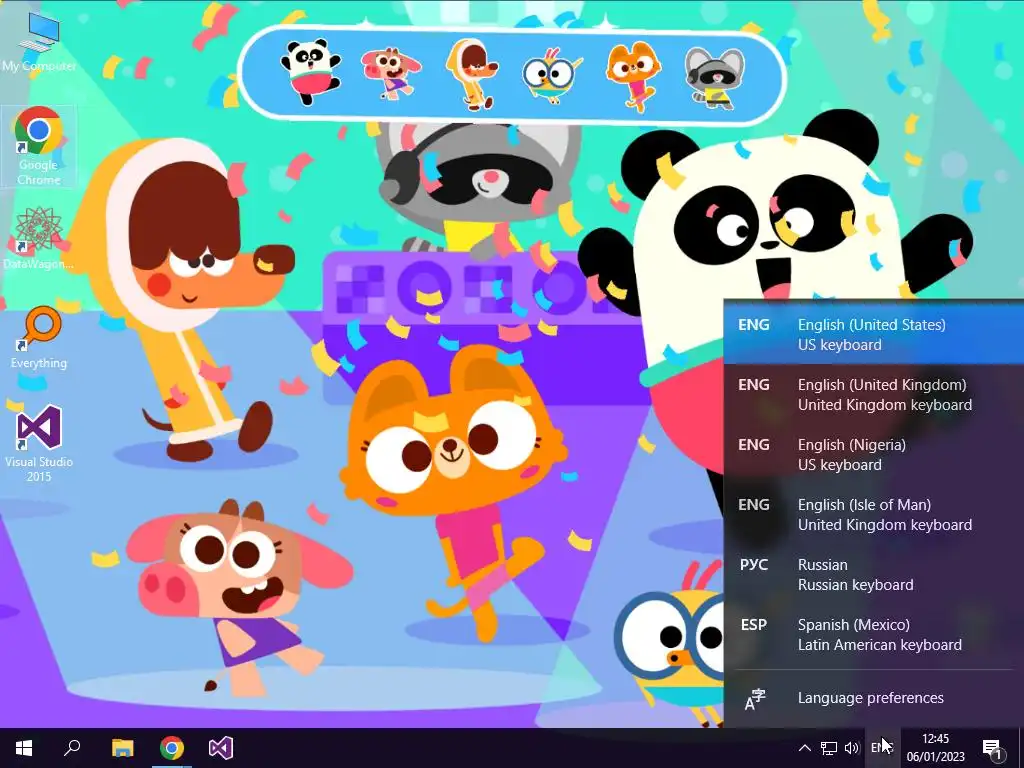Viewport: 1024px width, 768px height.
Task: Open taskbar search magnifier
Action: coord(72,748)
